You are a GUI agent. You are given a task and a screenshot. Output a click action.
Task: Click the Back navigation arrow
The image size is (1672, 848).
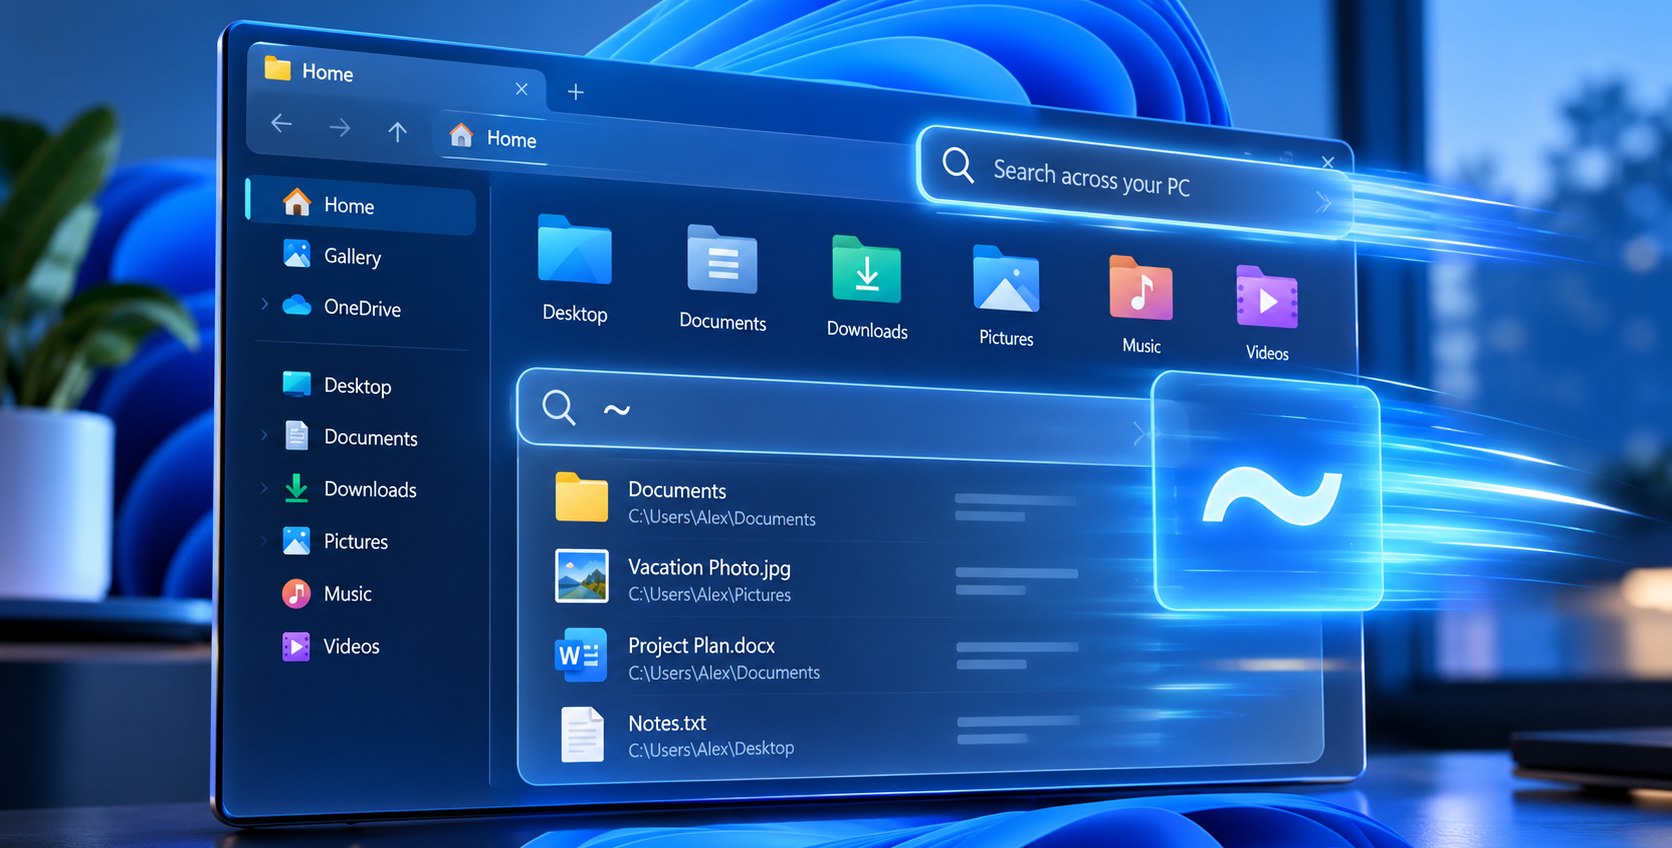click(x=281, y=123)
